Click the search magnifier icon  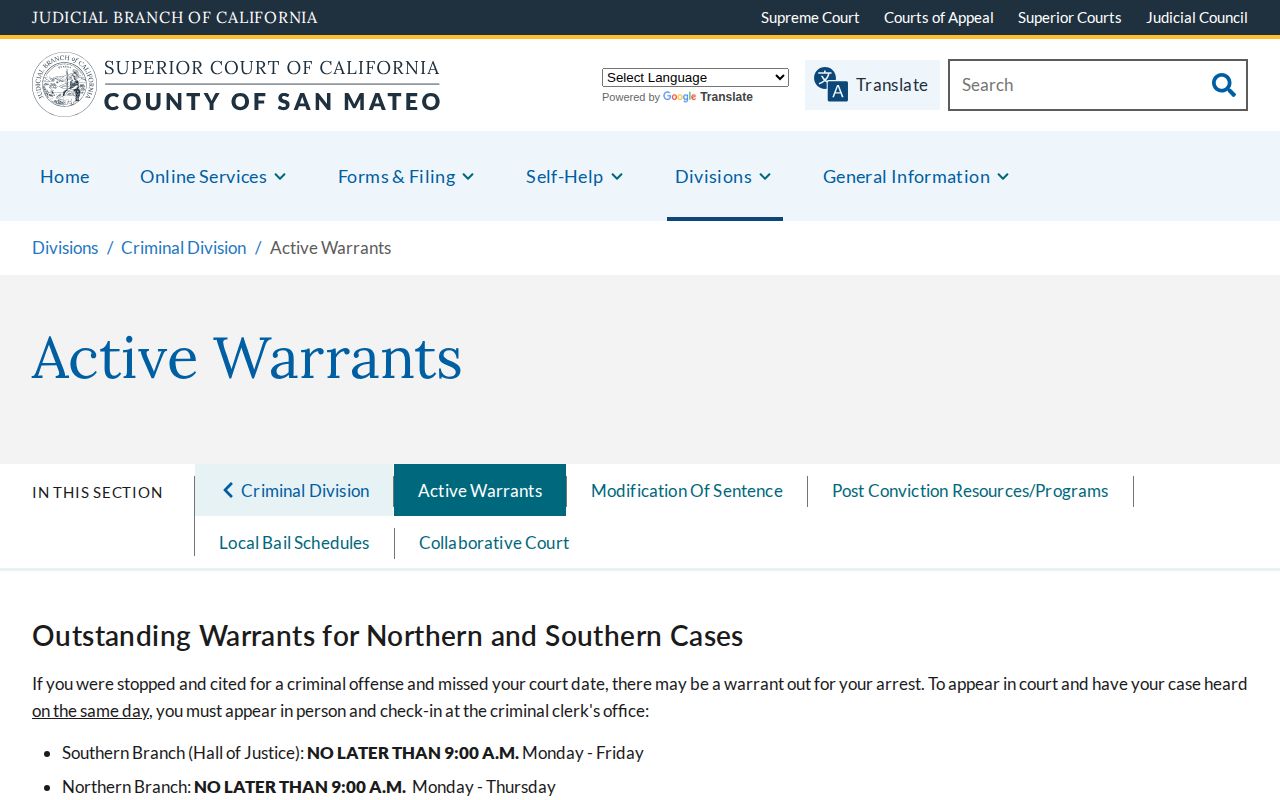click(1223, 85)
